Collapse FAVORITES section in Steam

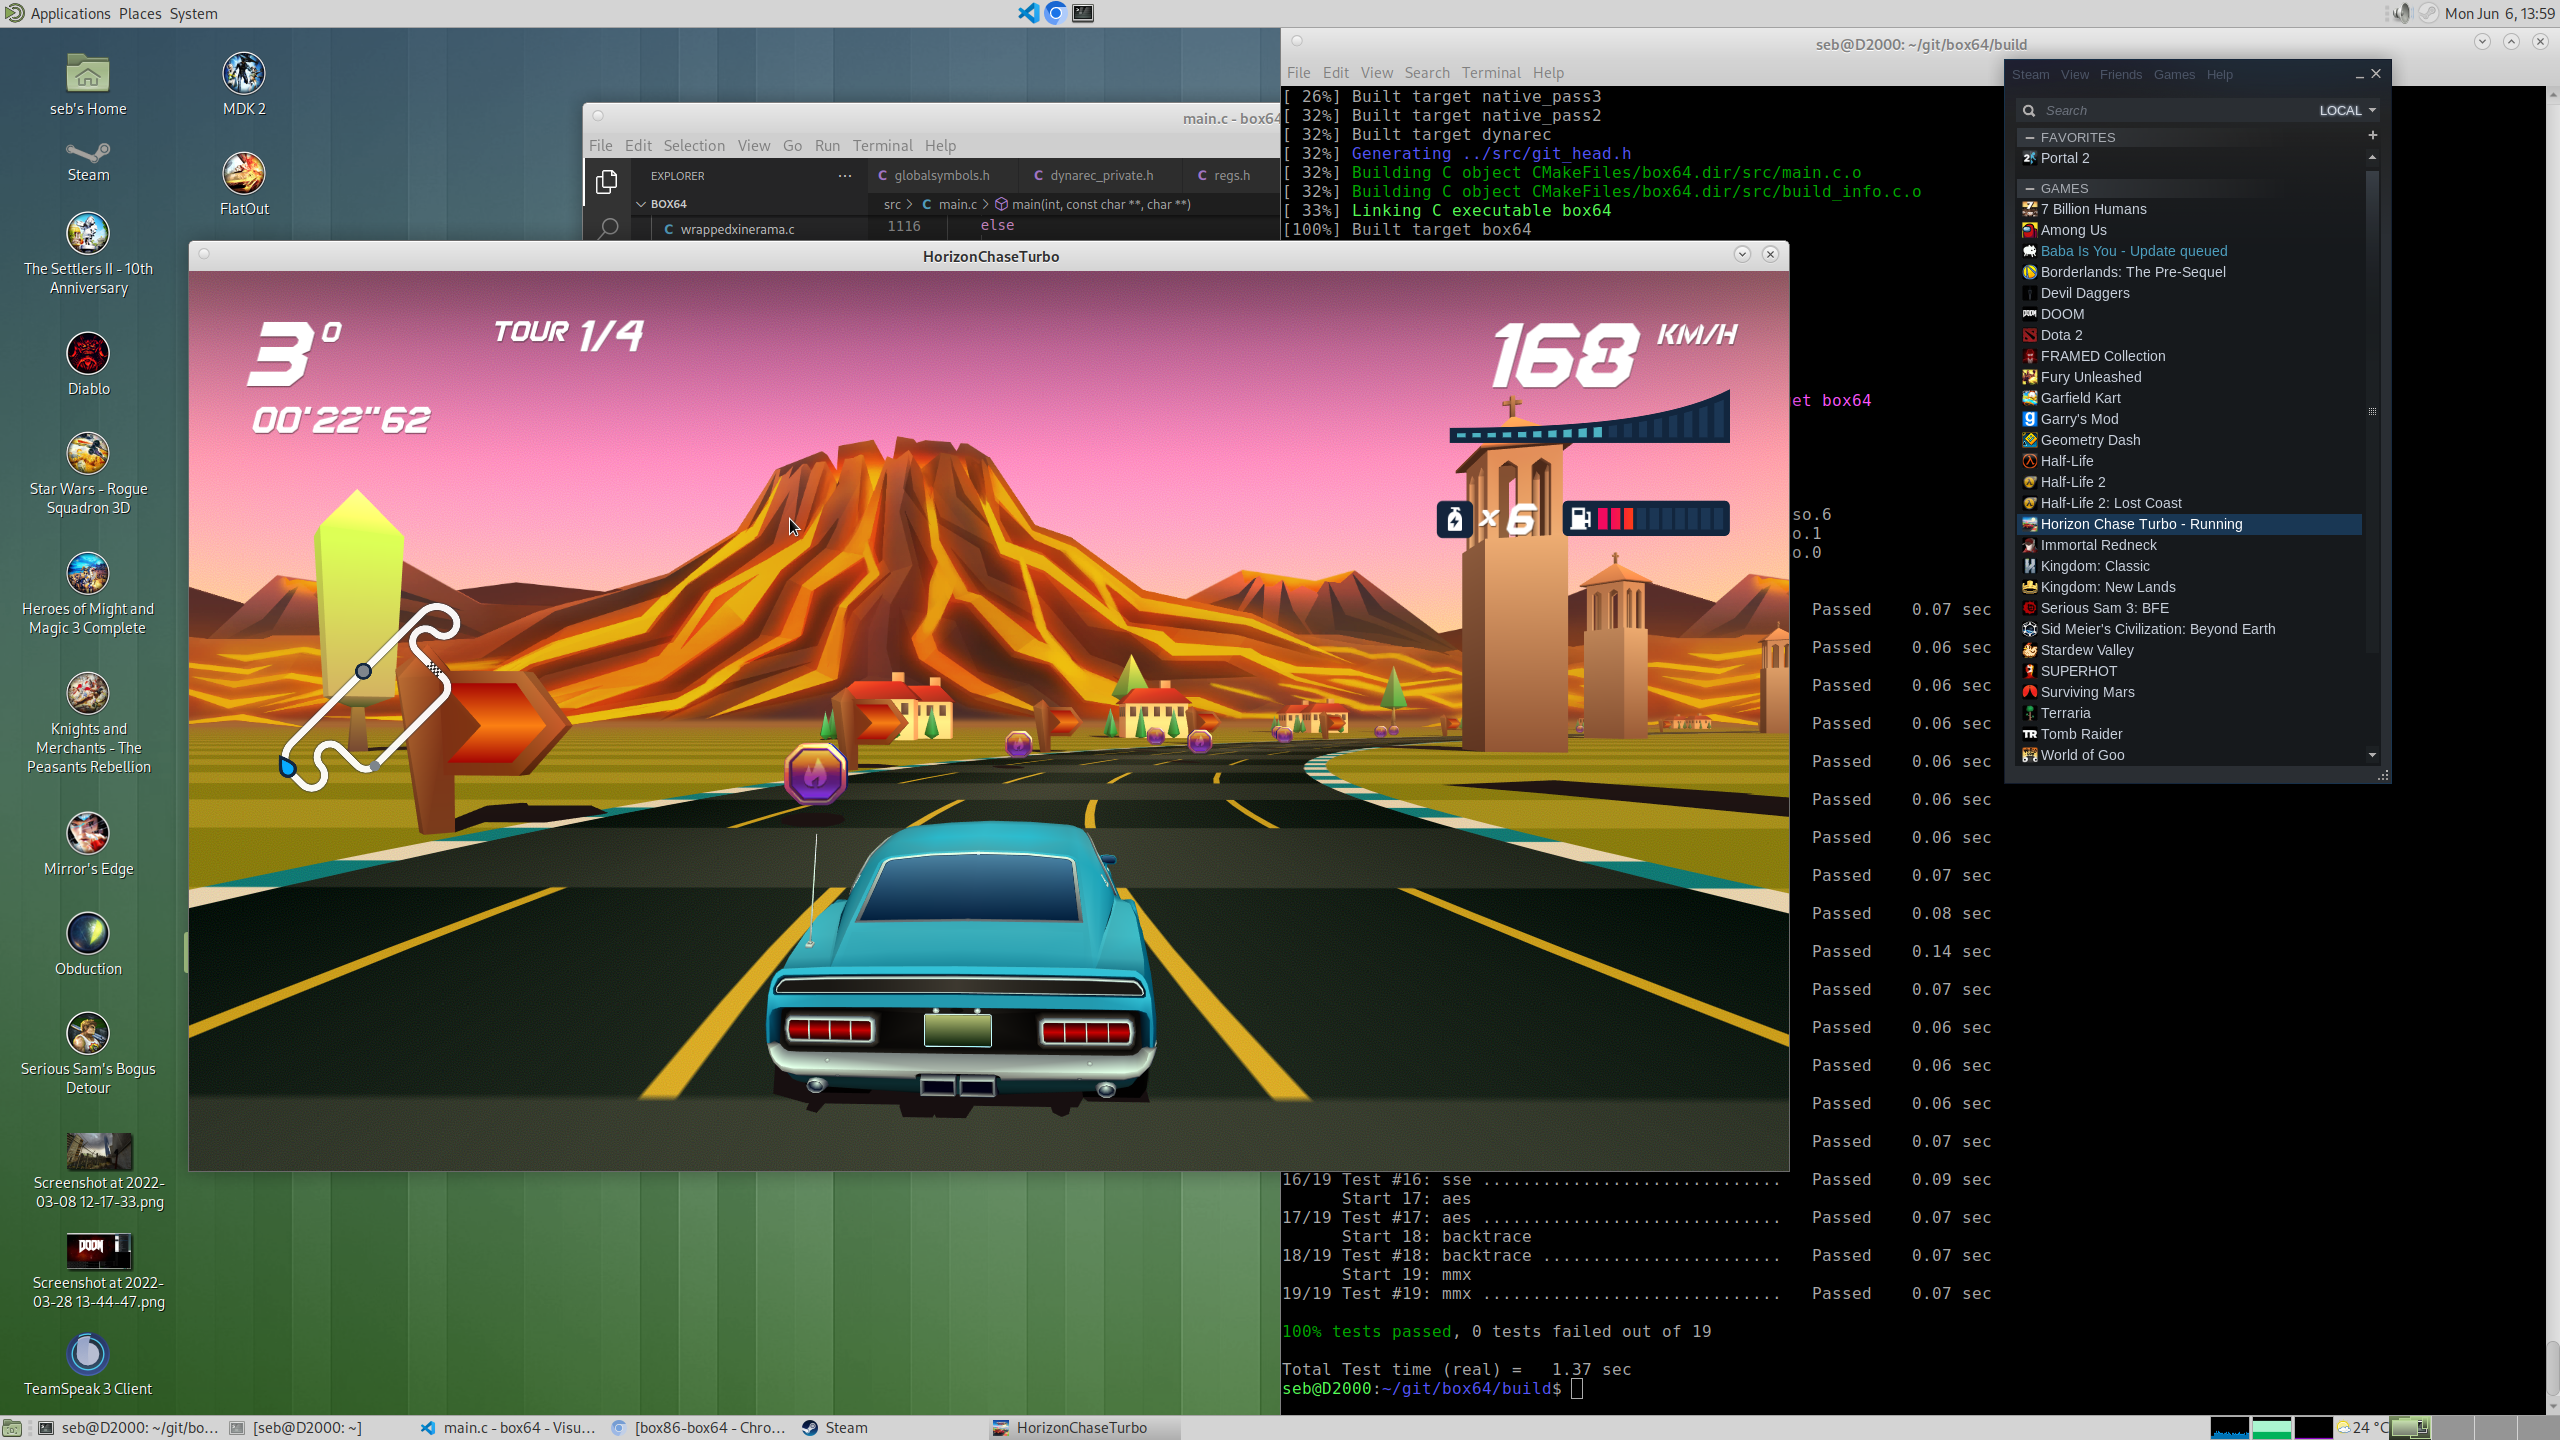pos(2029,138)
